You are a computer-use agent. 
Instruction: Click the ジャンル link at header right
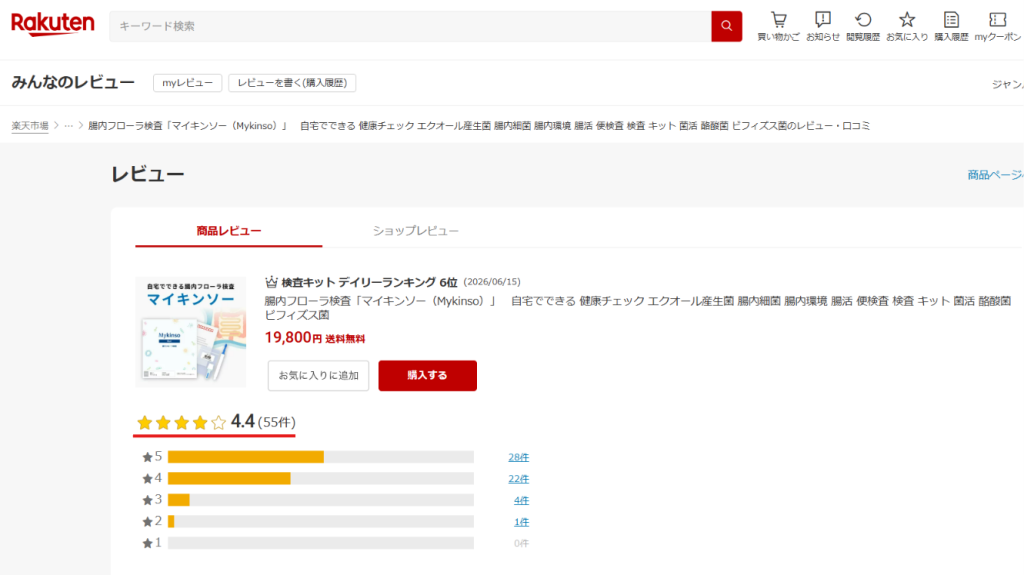coord(1007,84)
